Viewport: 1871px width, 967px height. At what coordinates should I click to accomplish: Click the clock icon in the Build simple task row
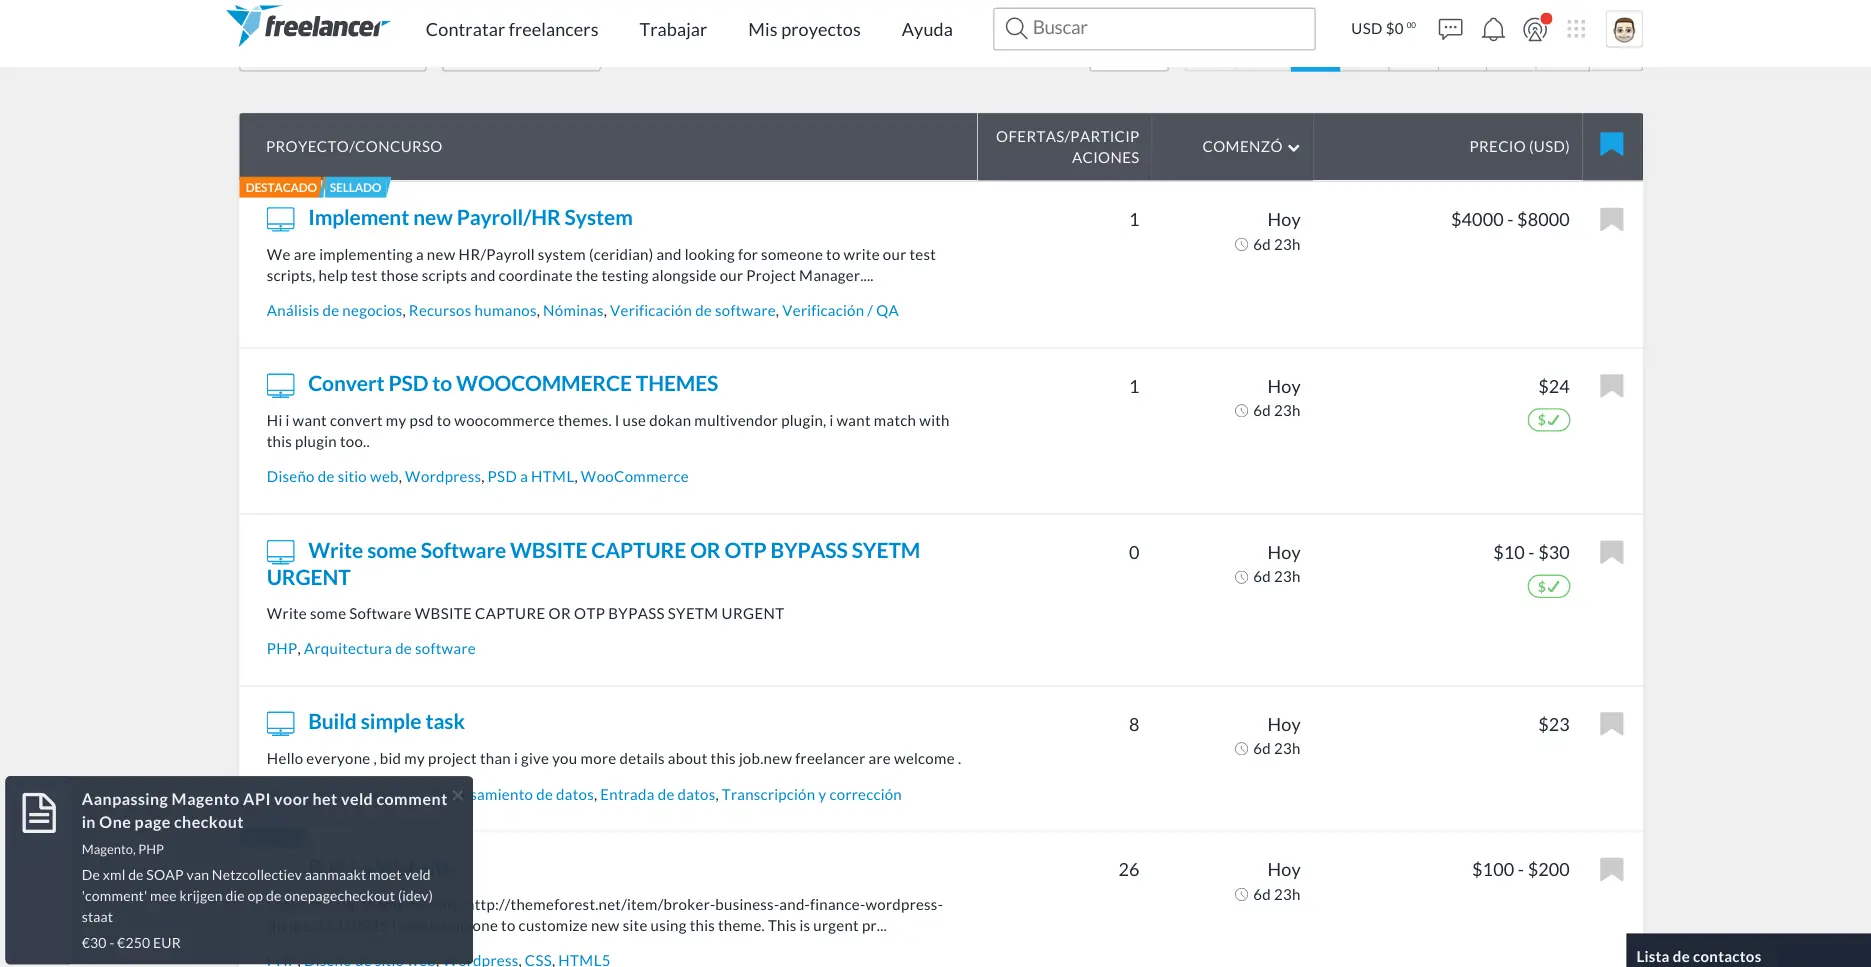point(1241,749)
